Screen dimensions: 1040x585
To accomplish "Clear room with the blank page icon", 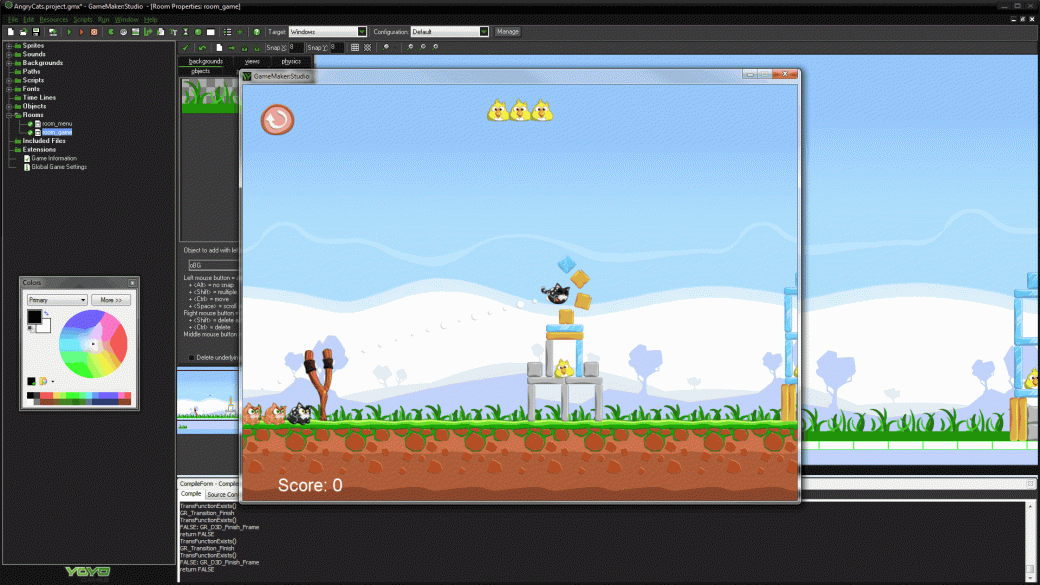I will point(219,48).
